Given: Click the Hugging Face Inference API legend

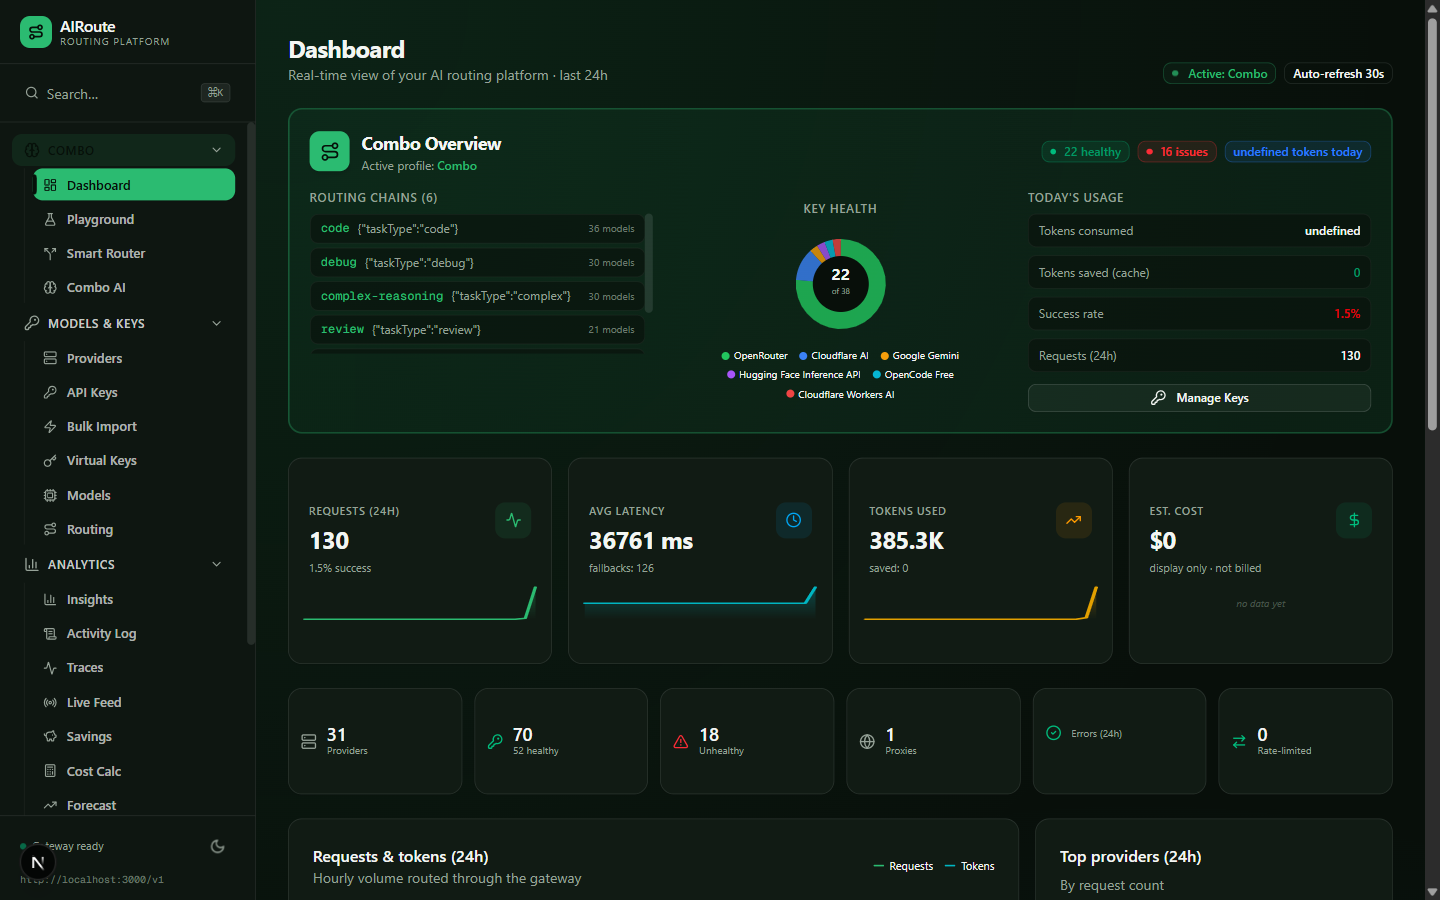Looking at the screenshot, I should click(x=793, y=375).
